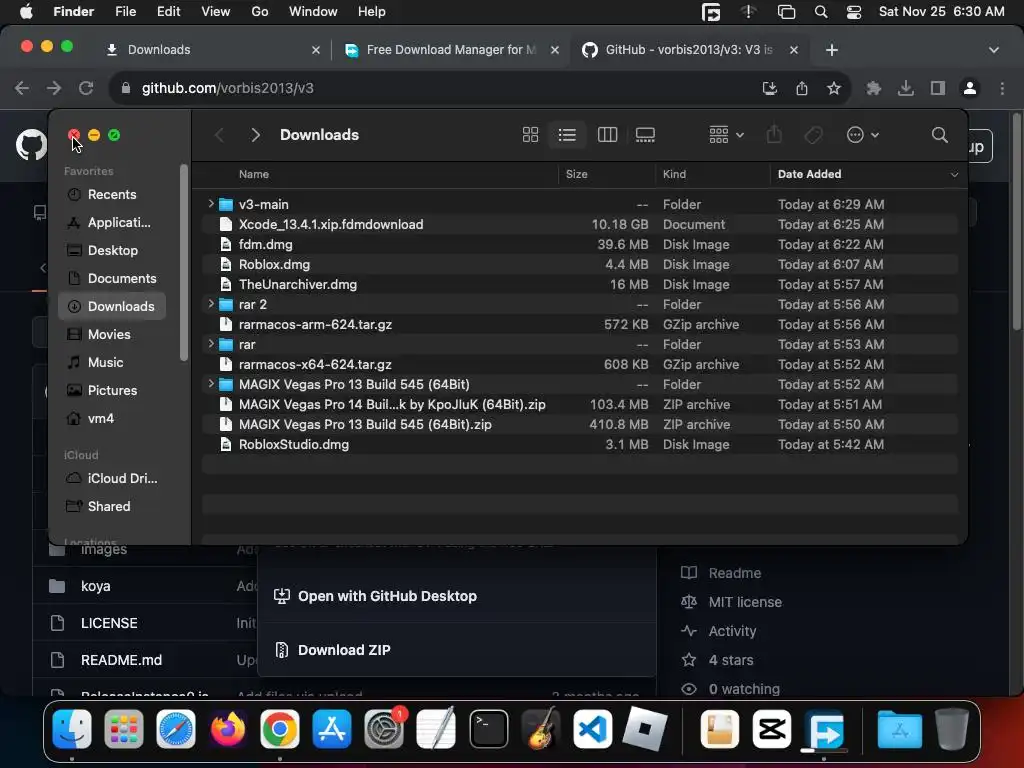
Task: Open Terminal from the Dock
Action: [x=488, y=729]
